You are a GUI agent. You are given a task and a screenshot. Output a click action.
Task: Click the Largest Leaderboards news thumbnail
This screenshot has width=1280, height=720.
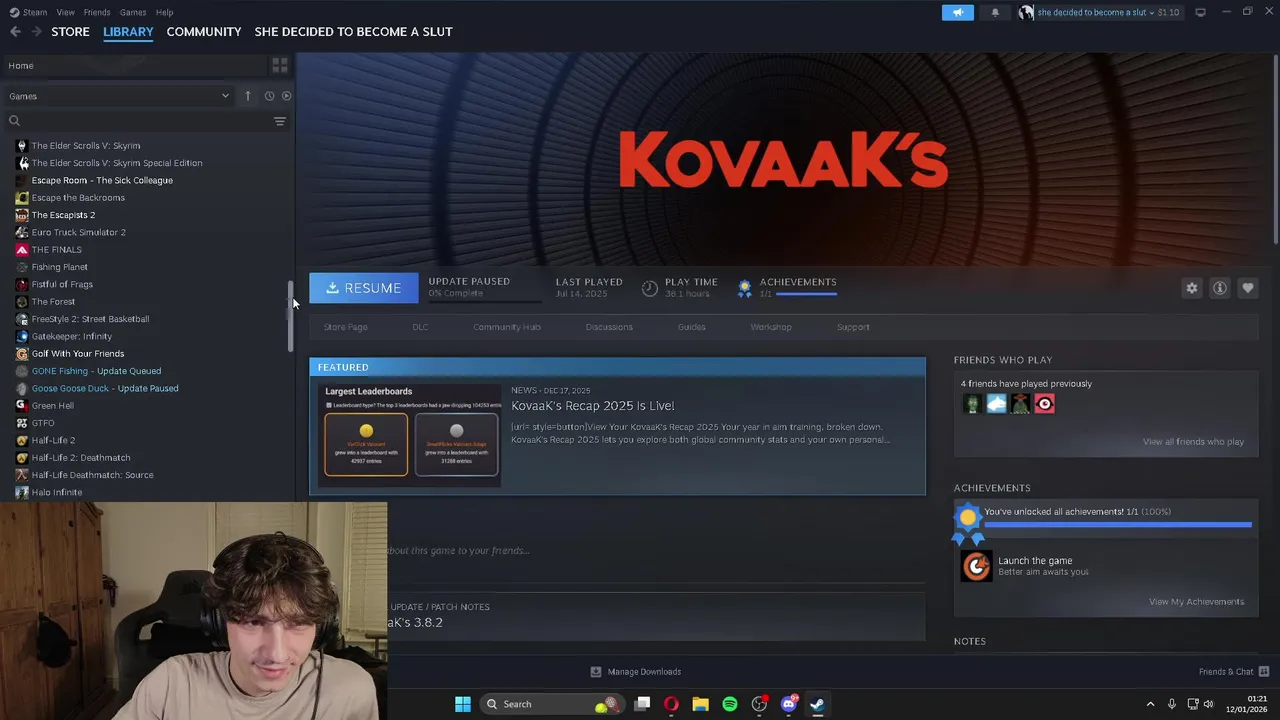410,434
